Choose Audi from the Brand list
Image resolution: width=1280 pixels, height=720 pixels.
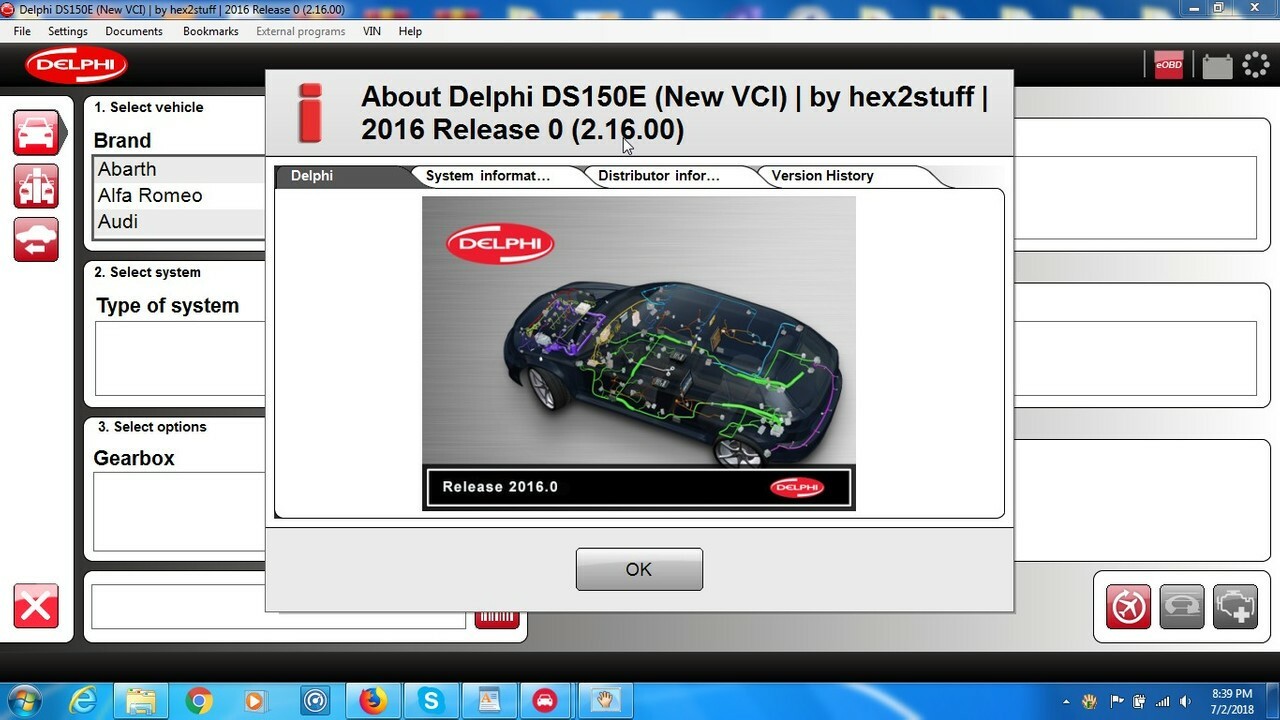pos(118,222)
